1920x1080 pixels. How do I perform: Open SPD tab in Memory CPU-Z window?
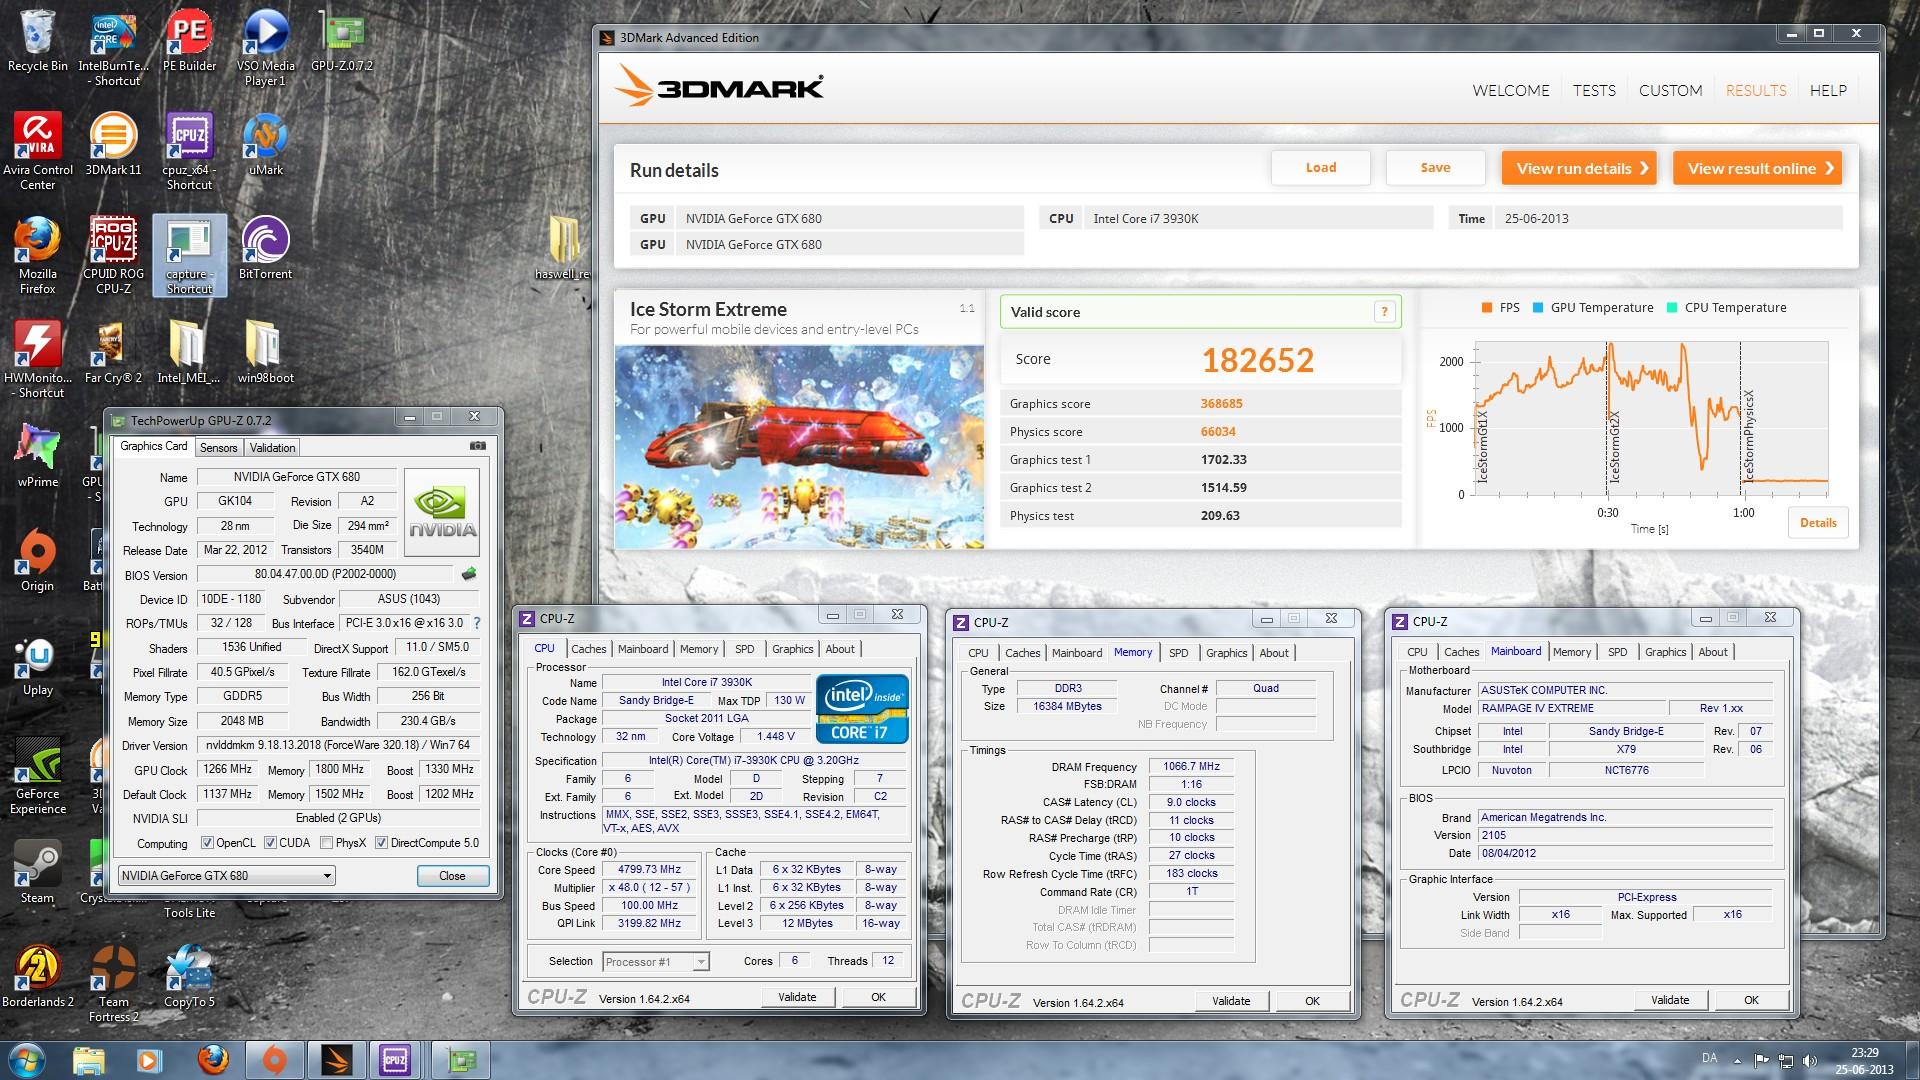tap(1179, 653)
